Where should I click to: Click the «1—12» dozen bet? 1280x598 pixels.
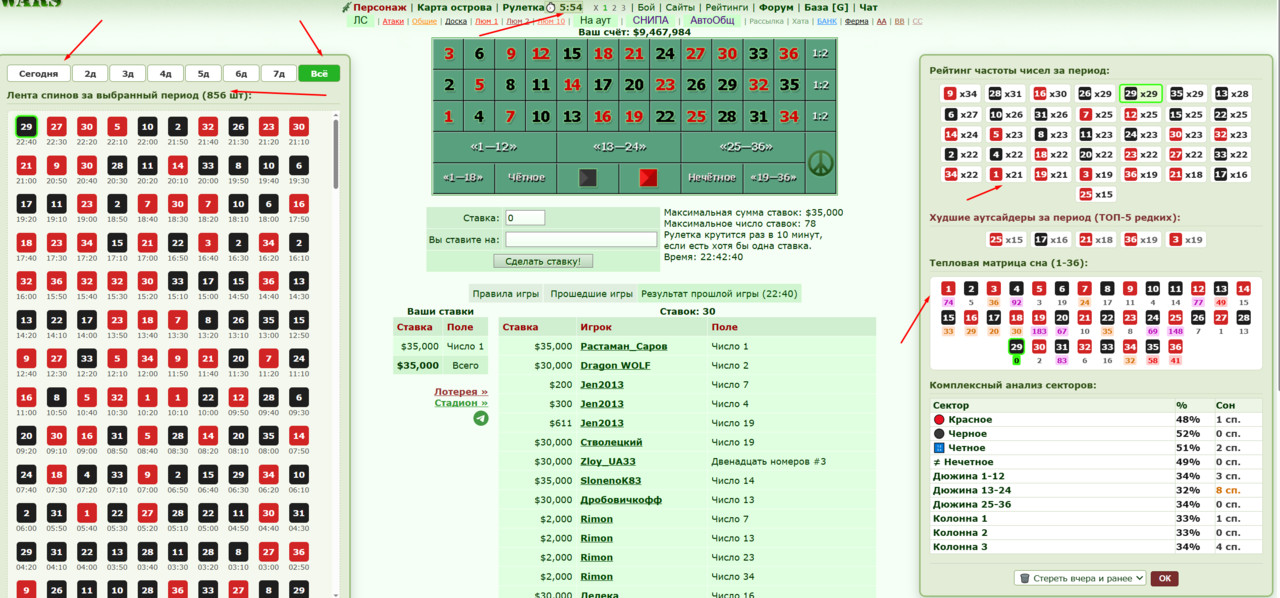pos(495,146)
